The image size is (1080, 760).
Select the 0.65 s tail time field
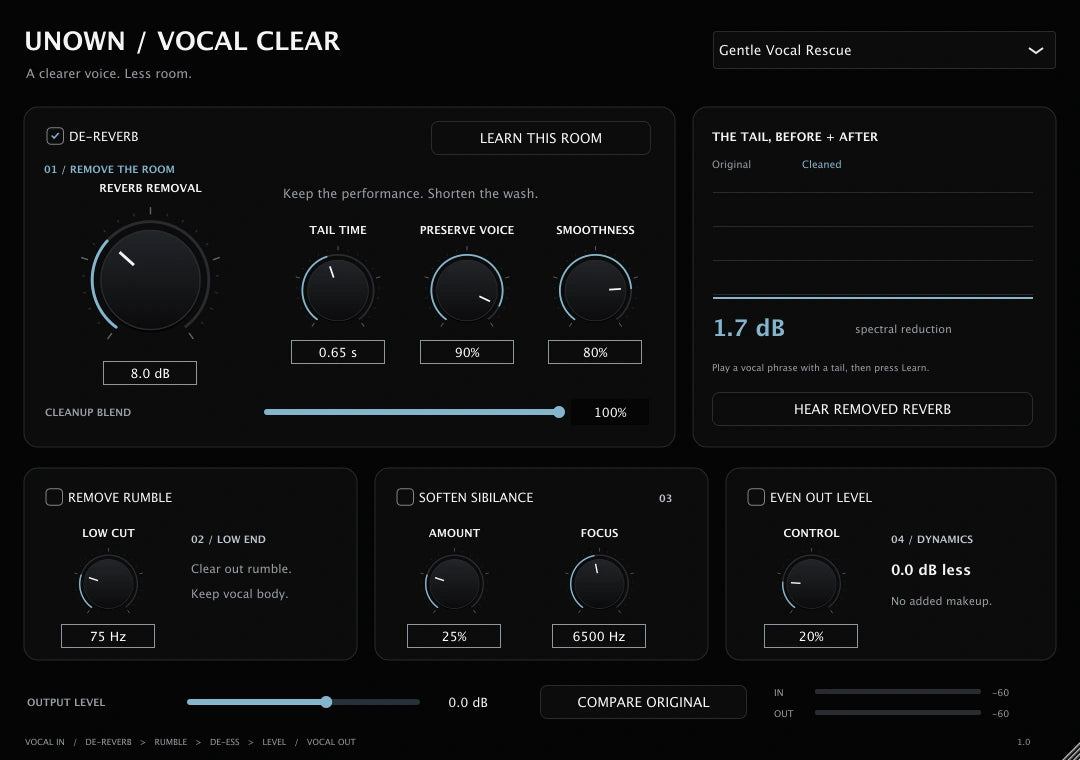pos(338,352)
